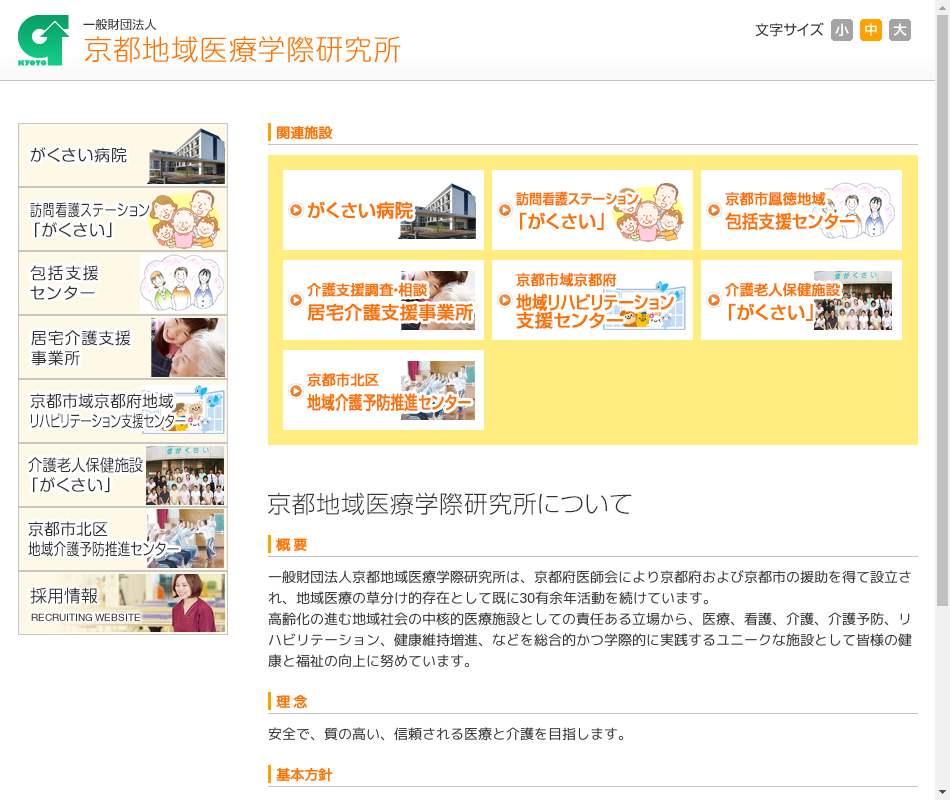Open the 採用情報 recruiting website banner
Image resolution: width=950 pixels, height=800 pixels.
(123, 603)
